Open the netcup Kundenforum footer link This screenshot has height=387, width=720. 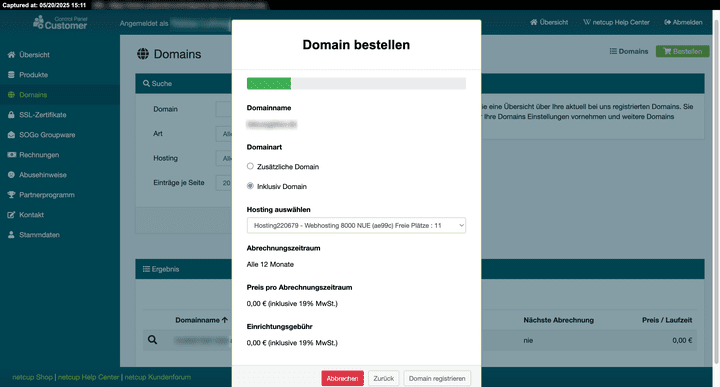coord(158,377)
